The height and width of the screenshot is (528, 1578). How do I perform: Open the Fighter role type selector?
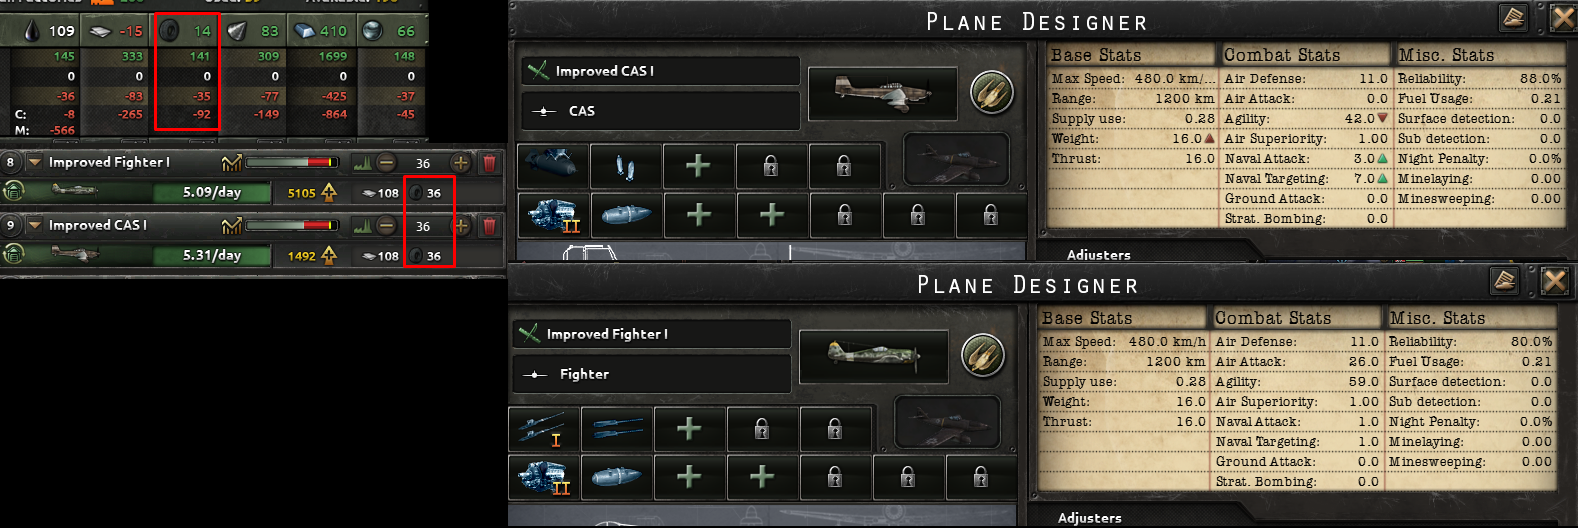coord(651,374)
